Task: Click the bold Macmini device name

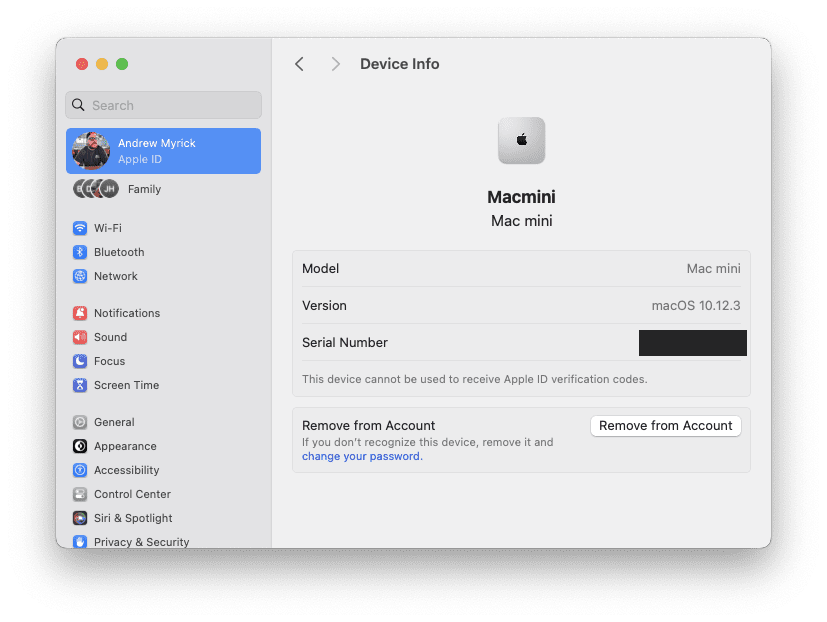Action: pyautogui.click(x=521, y=197)
